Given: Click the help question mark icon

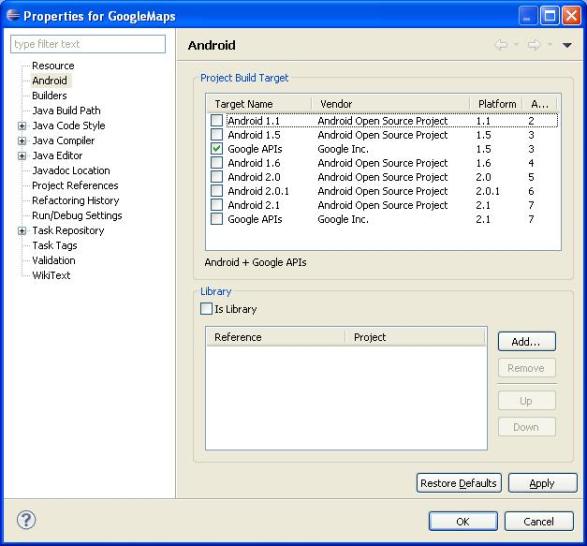Looking at the screenshot, I should (x=26, y=520).
